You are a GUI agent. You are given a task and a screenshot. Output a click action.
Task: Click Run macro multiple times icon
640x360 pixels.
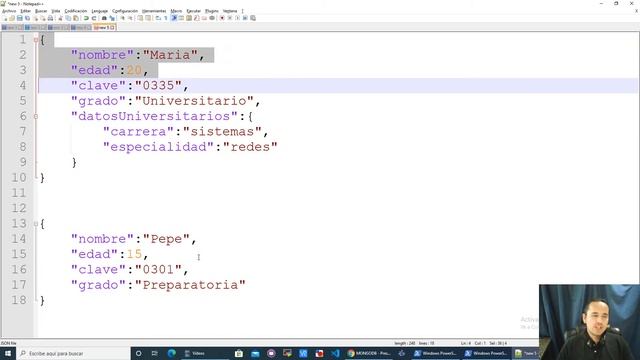point(245,18)
